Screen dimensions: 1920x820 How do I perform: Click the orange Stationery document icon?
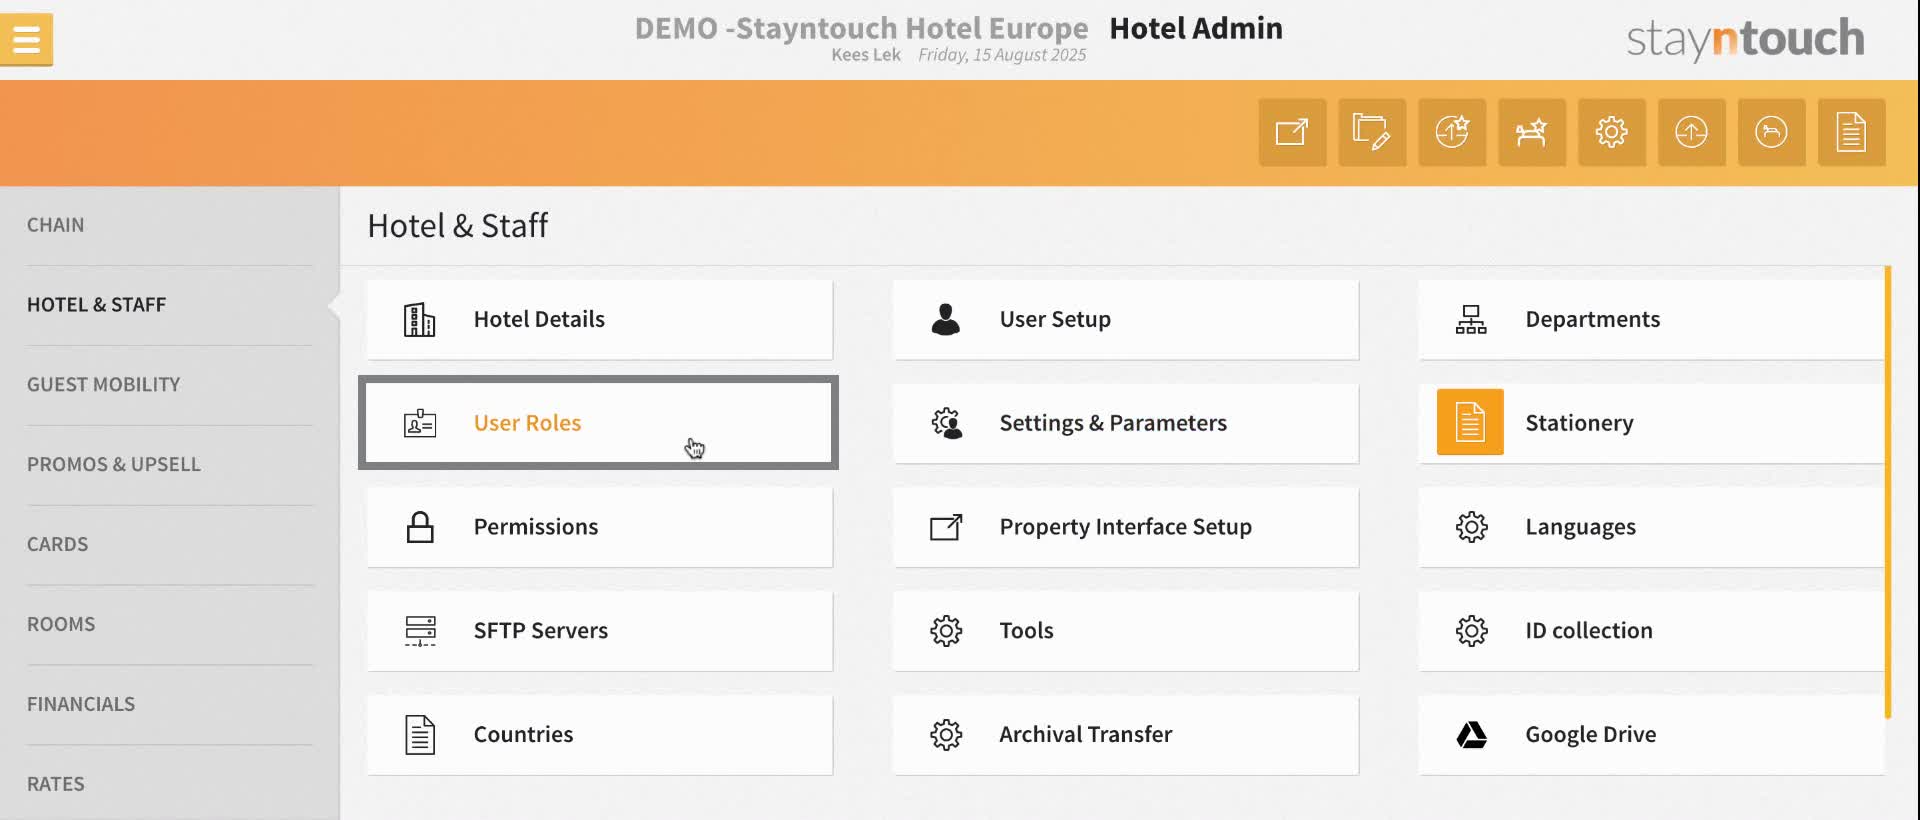pyautogui.click(x=1470, y=422)
